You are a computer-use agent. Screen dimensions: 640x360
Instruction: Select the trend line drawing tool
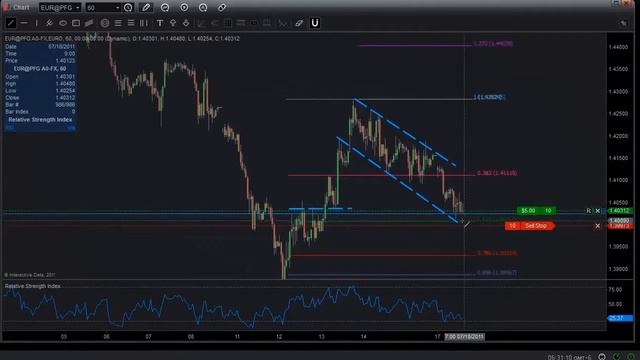click(x=11, y=23)
